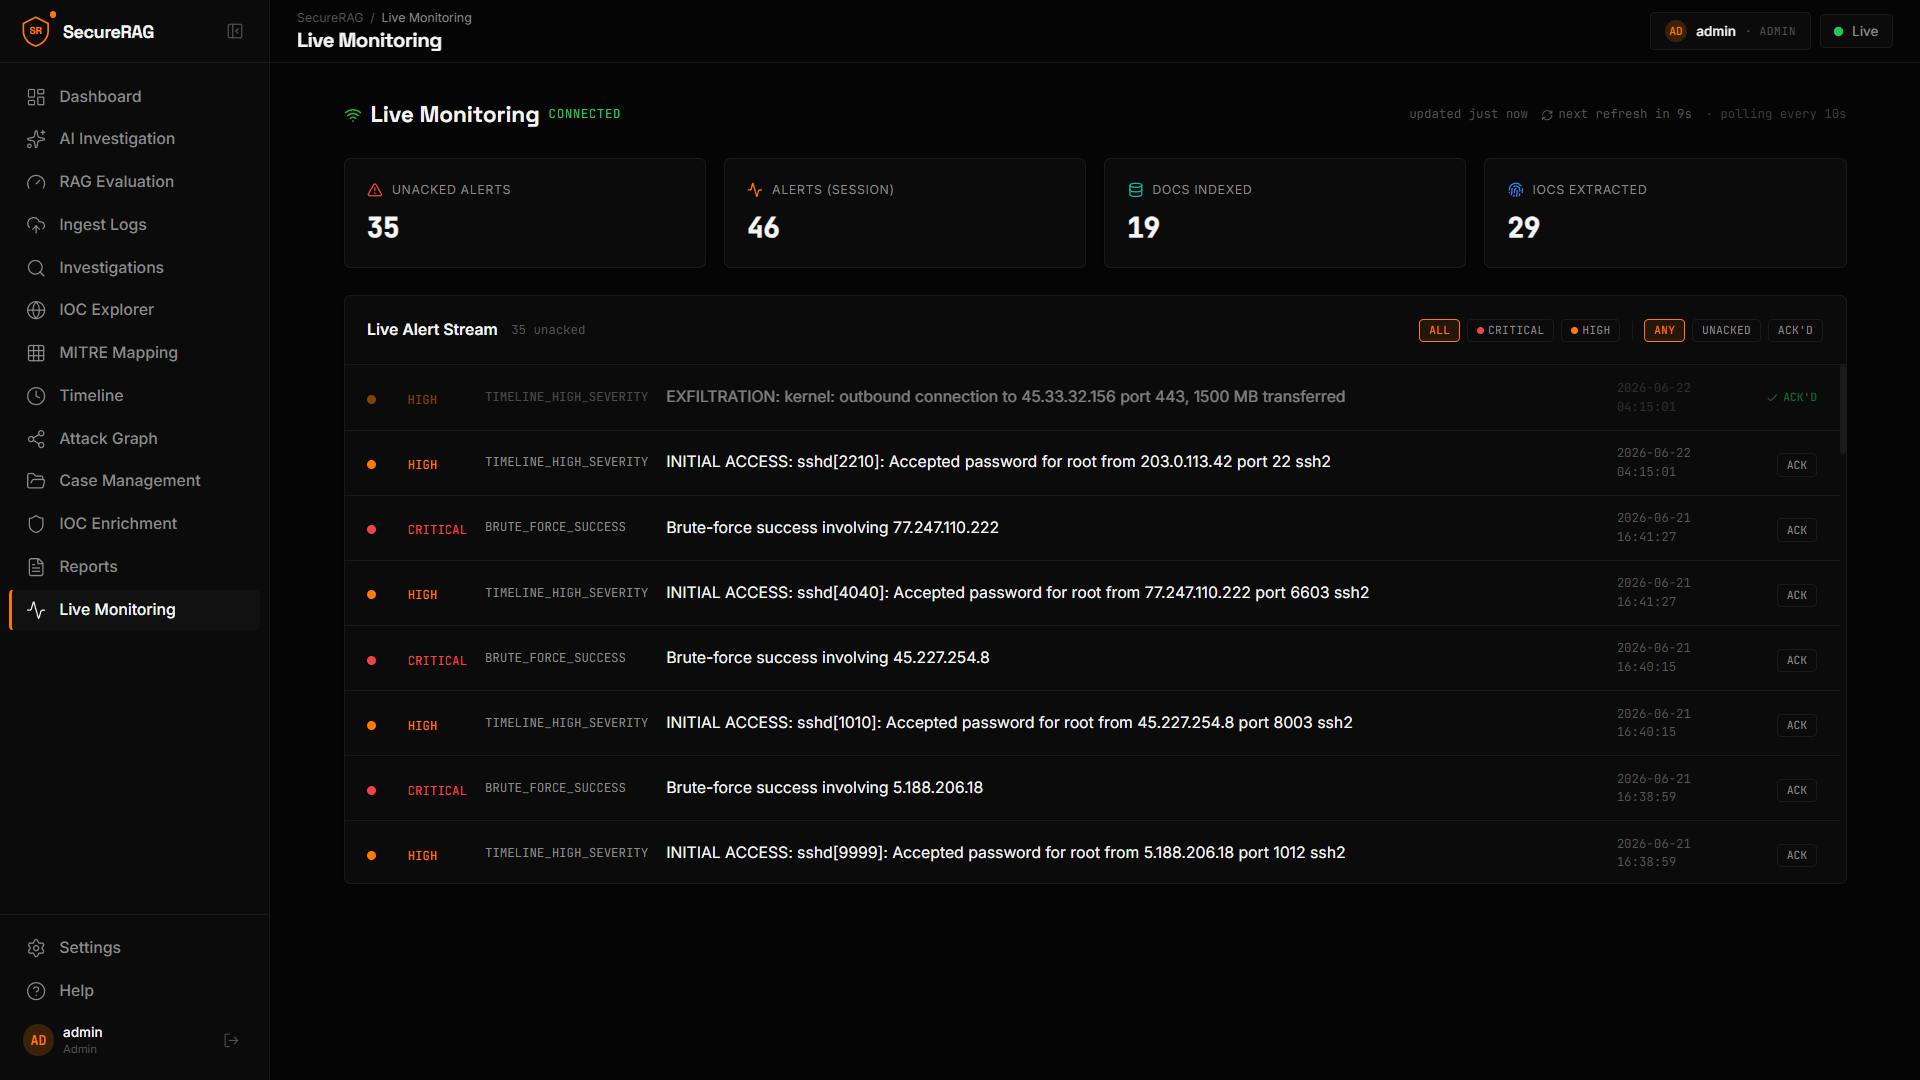Image resolution: width=1920 pixels, height=1080 pixels.
Task: Click the Unacked Alerts warning triangle icon
Action: (x=375, y=190)
